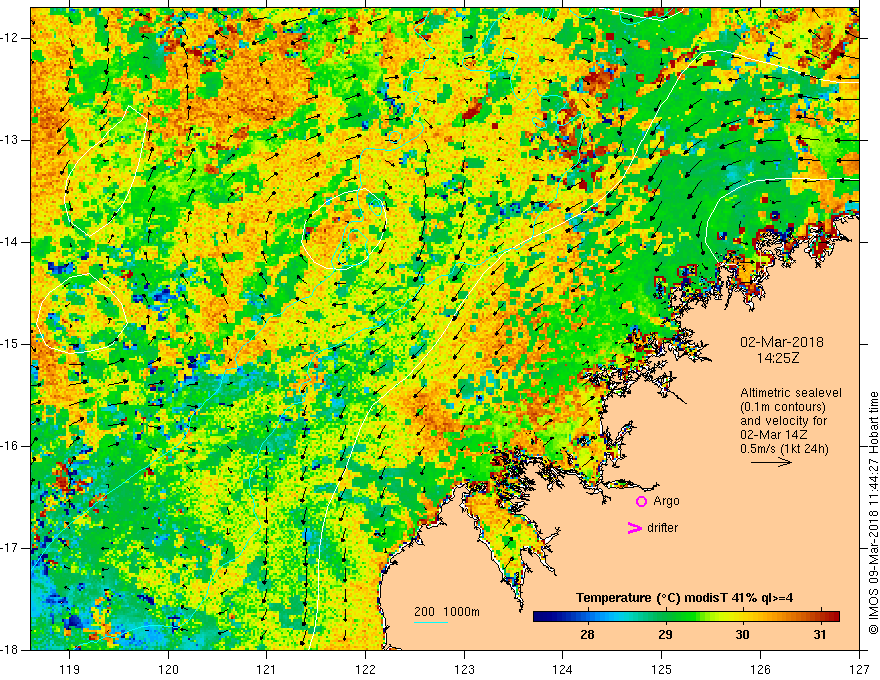This screenshot has height=680, width=880.
Task: Click the 31 colorbar tick label
Action: (820, 635)
